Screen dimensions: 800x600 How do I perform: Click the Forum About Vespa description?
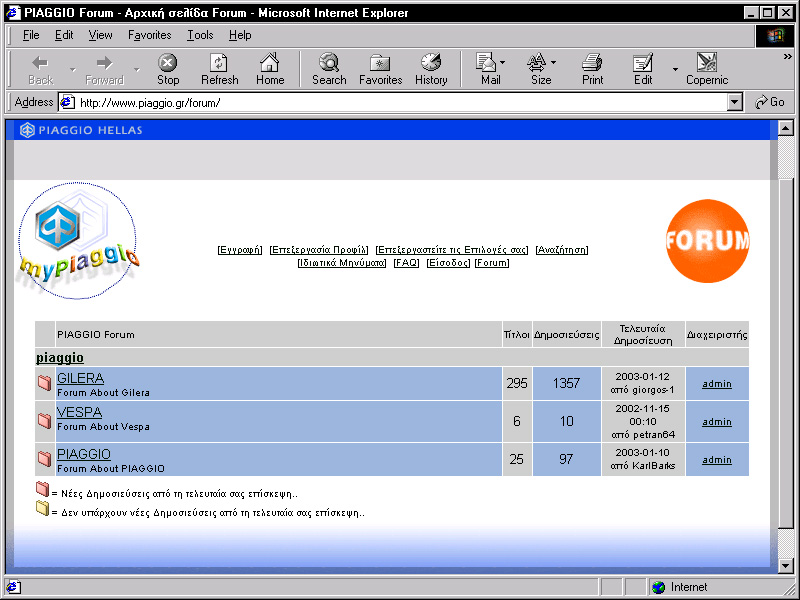coord(103,427)
